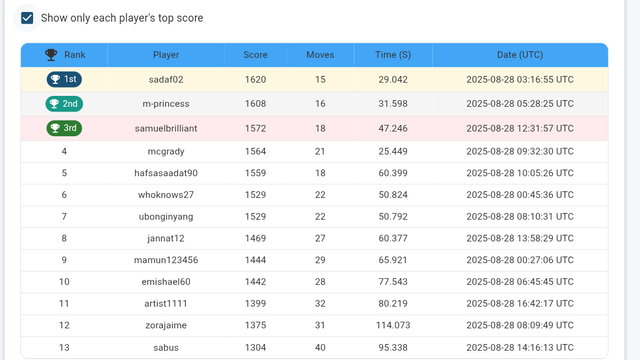Uncheck Show only each player's top score

tap(27, 18)
